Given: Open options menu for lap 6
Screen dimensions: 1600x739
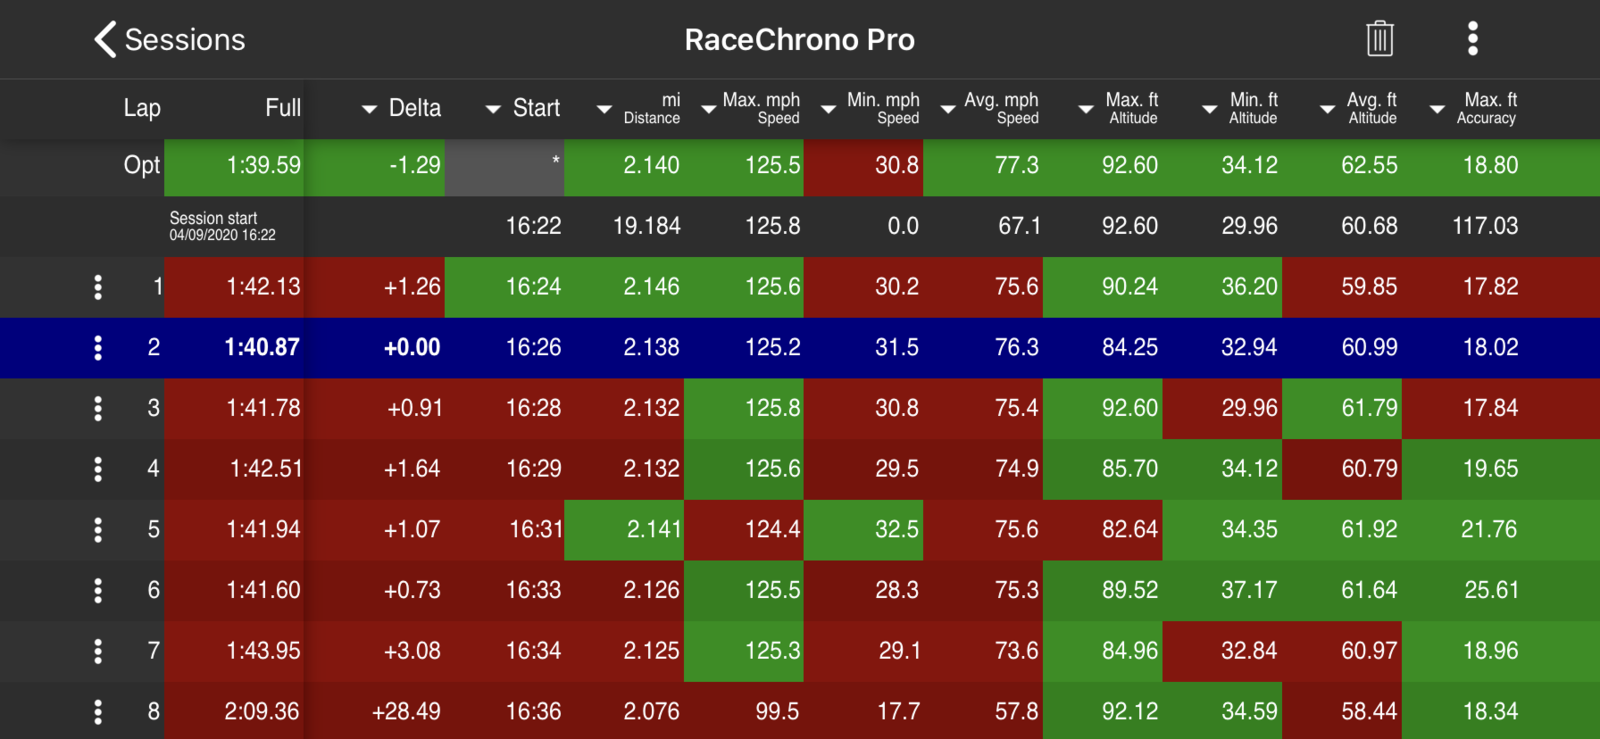Looking at the screenshot, I should [x=98, y=590].
